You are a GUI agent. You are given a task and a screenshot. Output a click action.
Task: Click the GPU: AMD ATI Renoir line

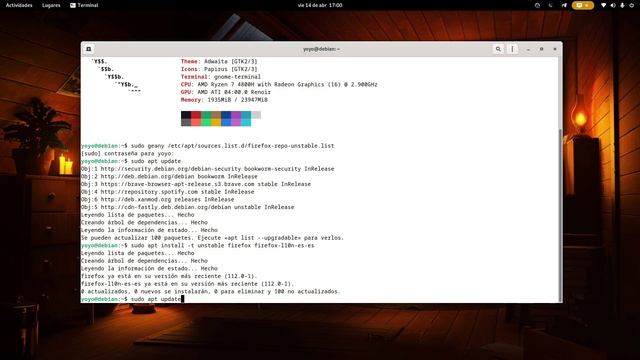pos(226,92)
